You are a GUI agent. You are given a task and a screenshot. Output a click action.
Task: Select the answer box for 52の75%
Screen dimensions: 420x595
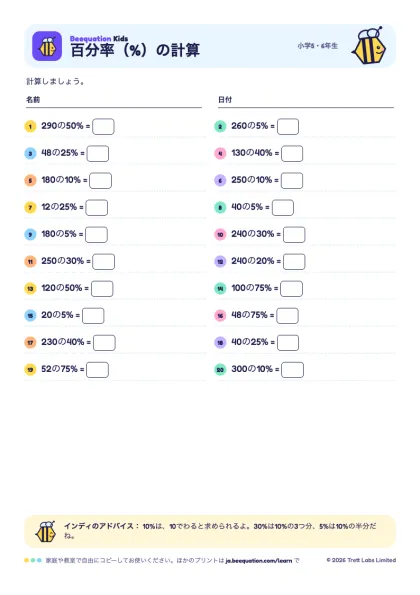tap(98, 370)
